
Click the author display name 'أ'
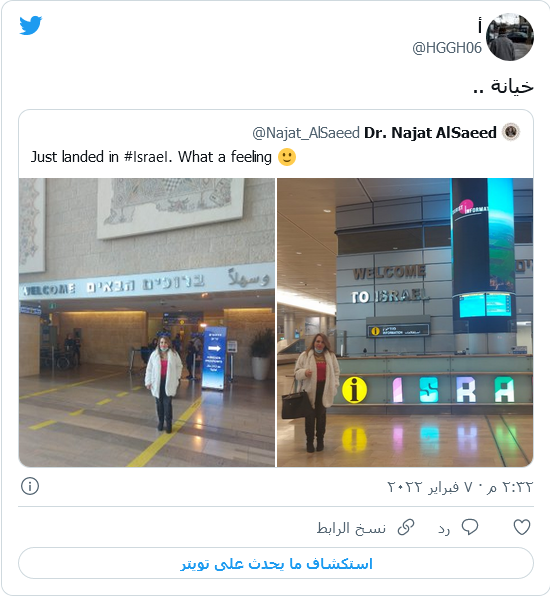tap(480, 26)
